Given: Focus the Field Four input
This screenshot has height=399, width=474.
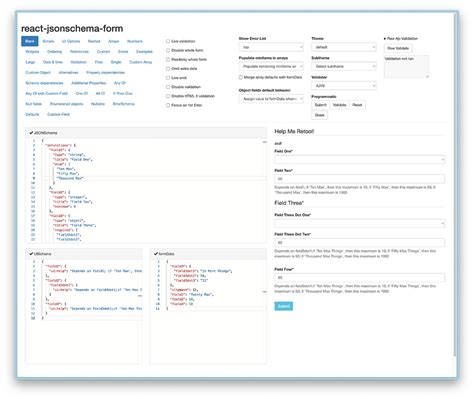Looking at the screenshot, I should coord(359,278).
